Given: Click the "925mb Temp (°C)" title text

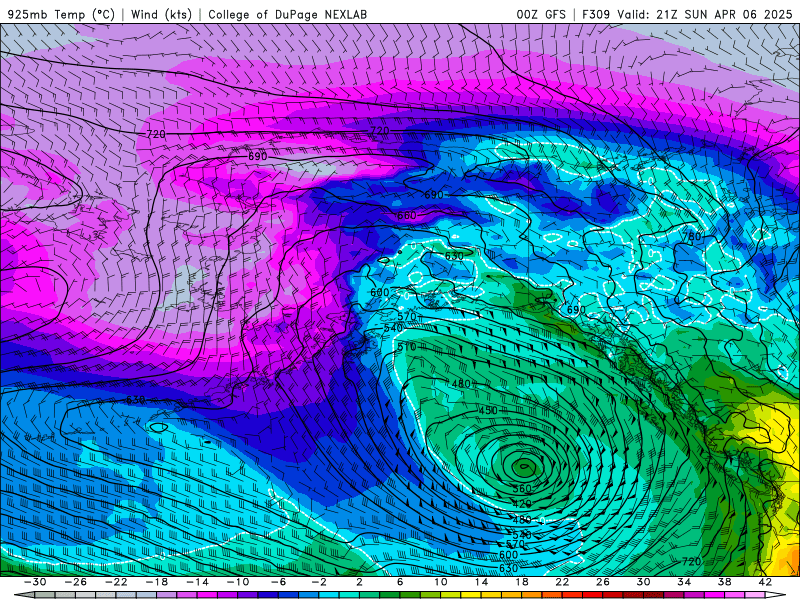Looking at the screenshot, I should [x=61, y=14].
